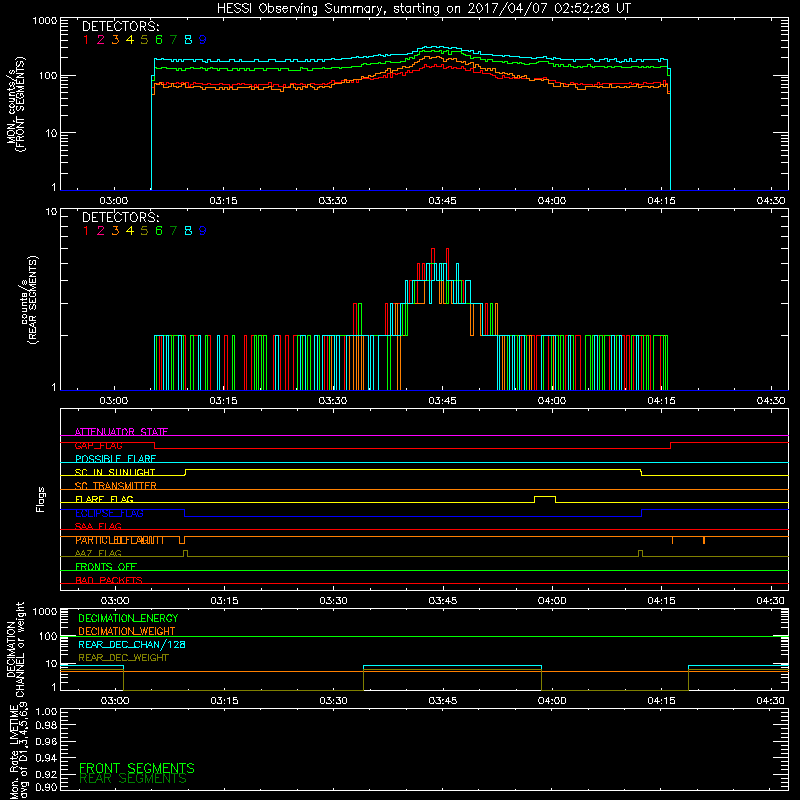Click the 04:00 tick under flags plot
The height and width of the screenshot is (800, 800).
pyautogui.click(x=552, y=601)
